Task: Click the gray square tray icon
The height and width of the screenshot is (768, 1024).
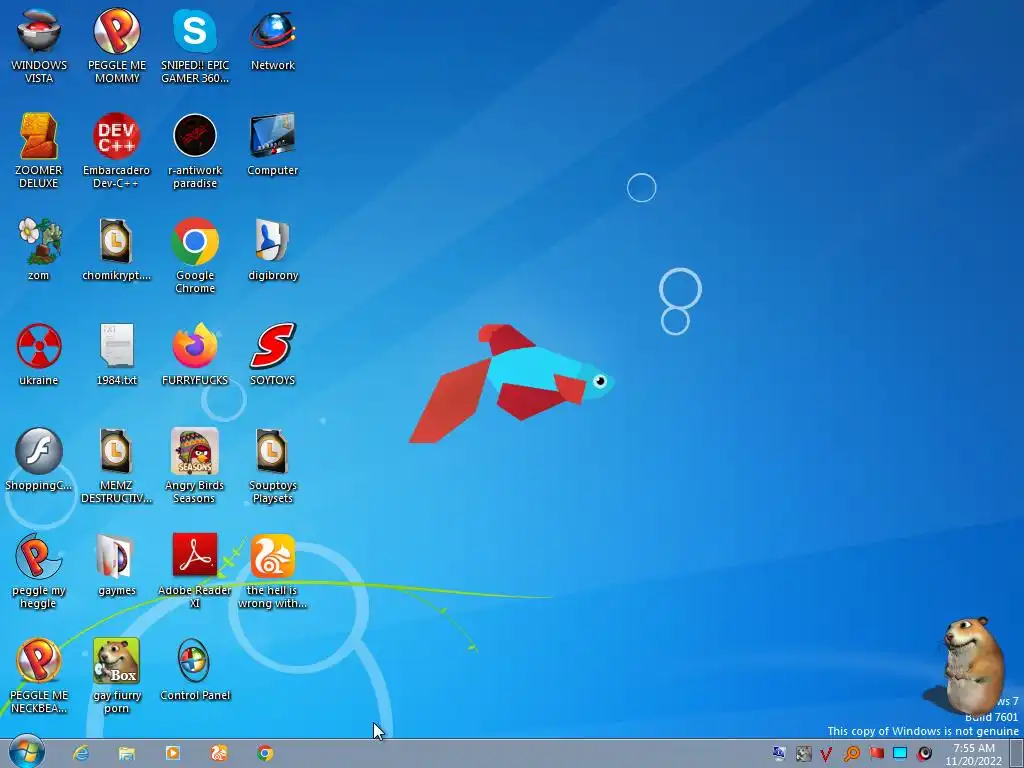Action: [x=803, y=754]
